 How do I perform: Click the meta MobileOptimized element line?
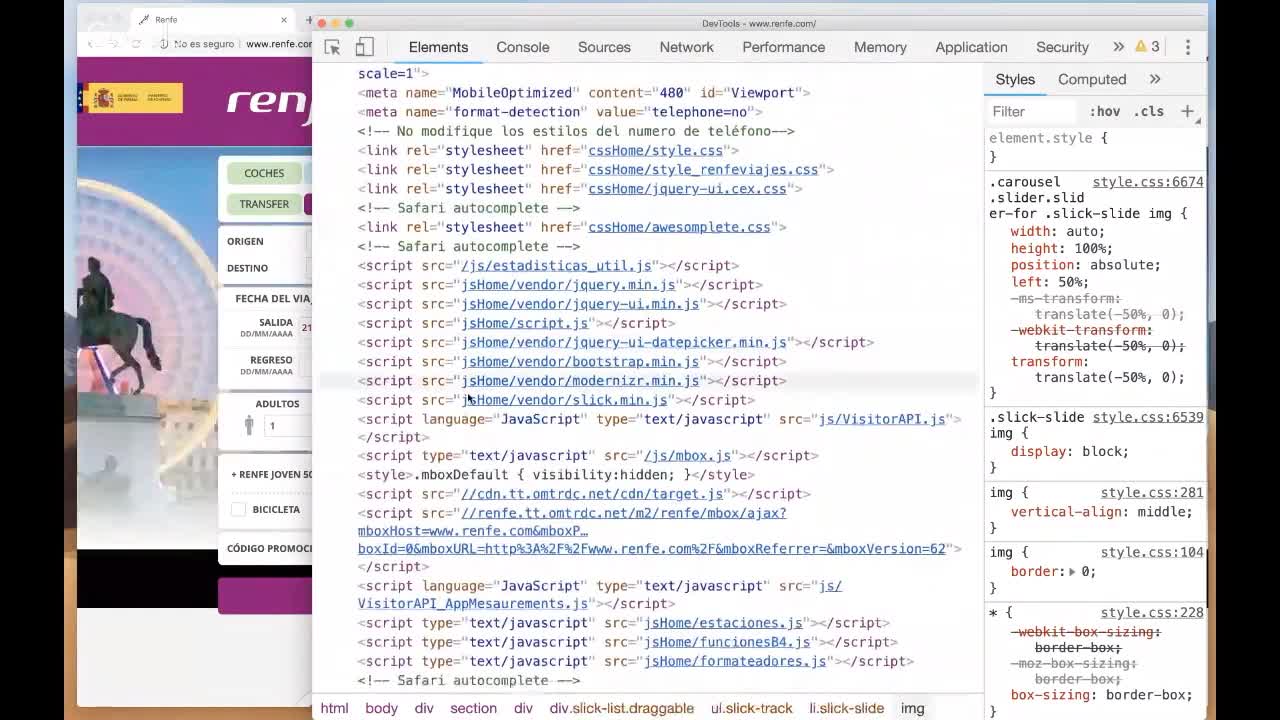click(x=584, y=92)
